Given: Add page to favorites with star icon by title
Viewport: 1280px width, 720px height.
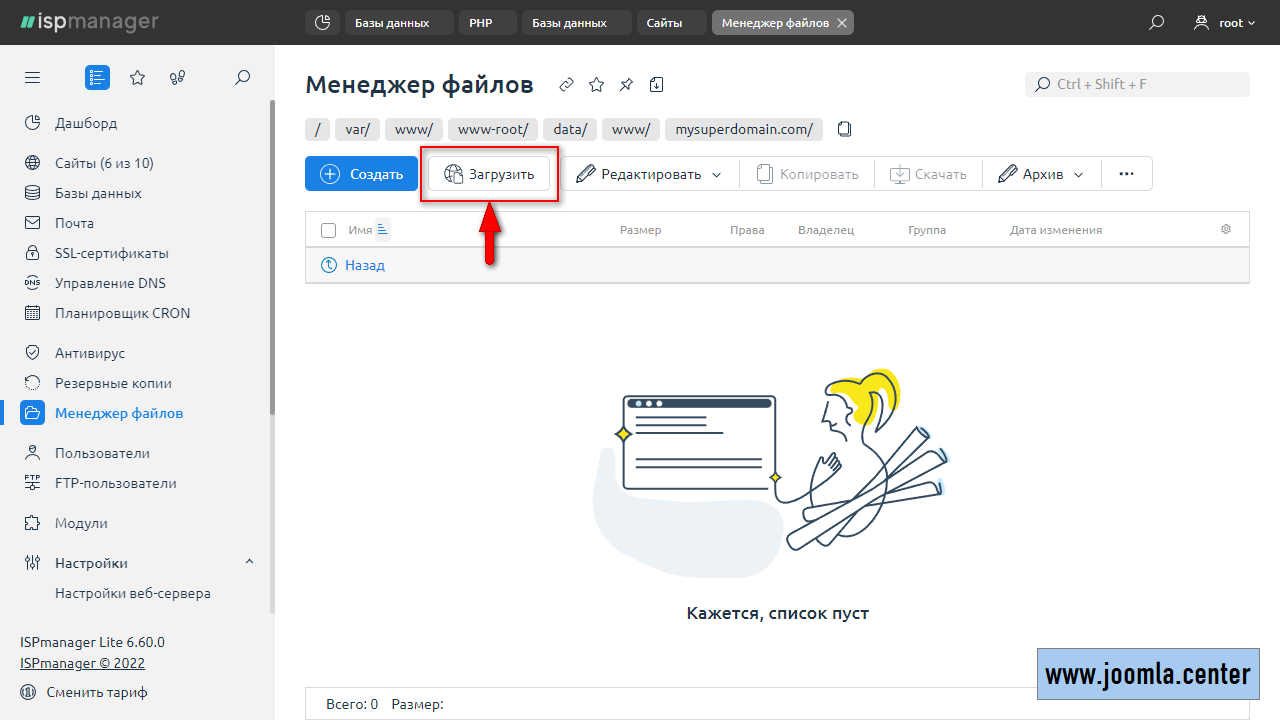Looking at the screenshot, I should (596, 85).
